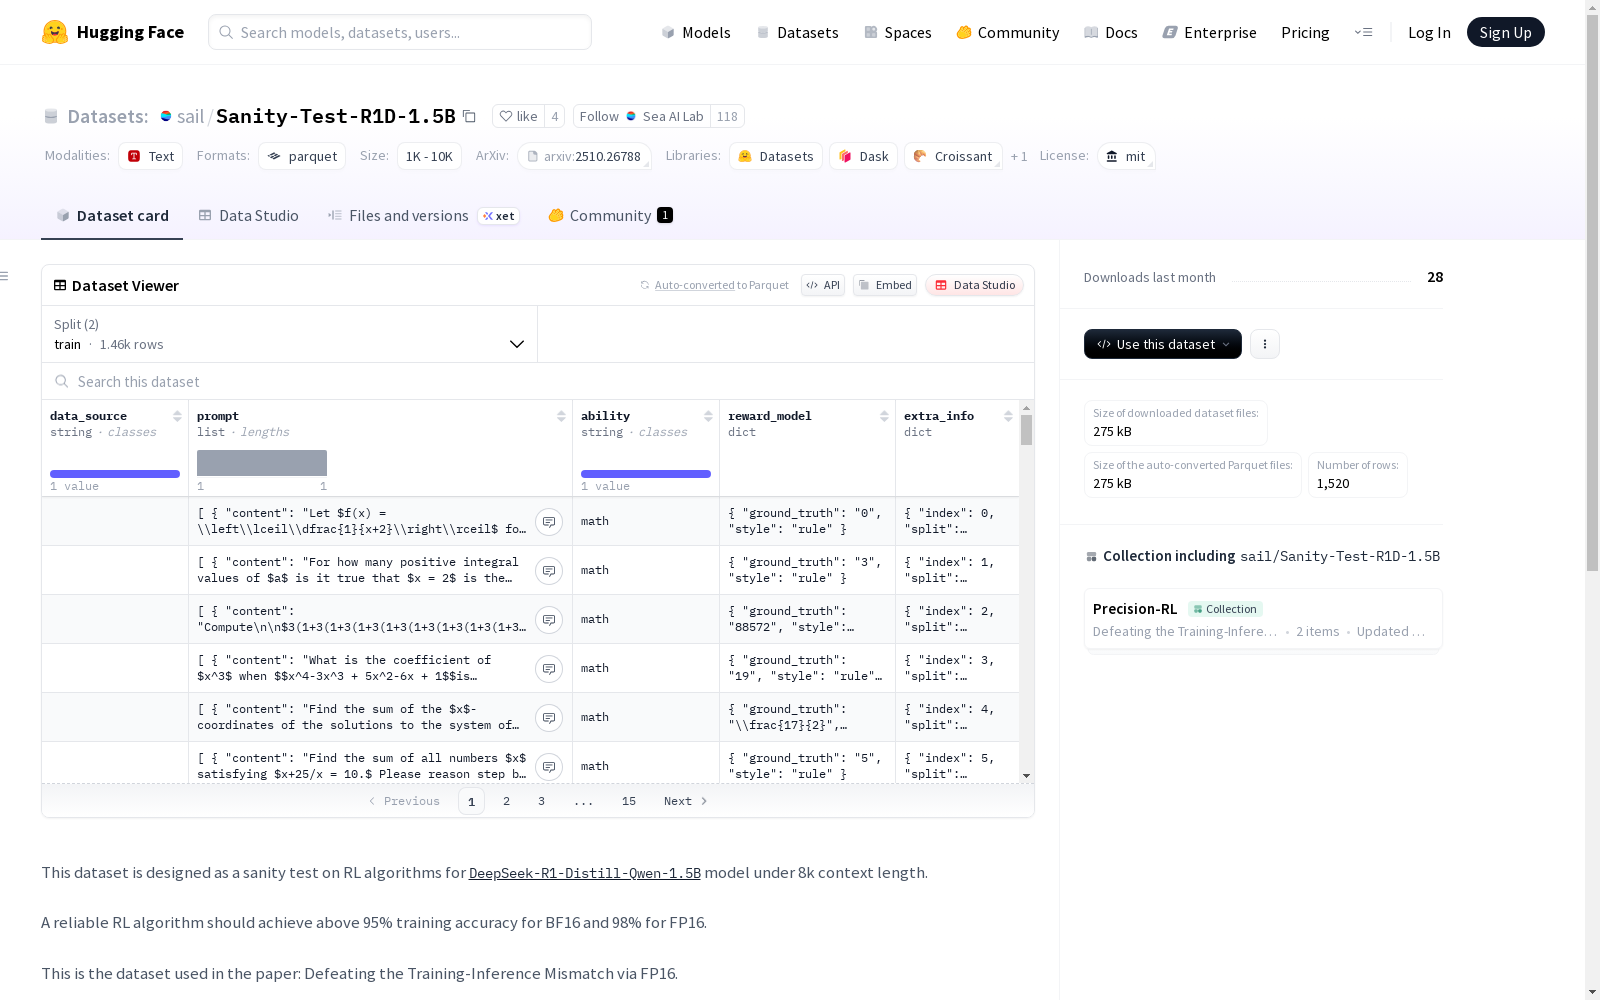Click the Hugging Face logo icon
This screenshot has width=1600, height=1000.
55,32
